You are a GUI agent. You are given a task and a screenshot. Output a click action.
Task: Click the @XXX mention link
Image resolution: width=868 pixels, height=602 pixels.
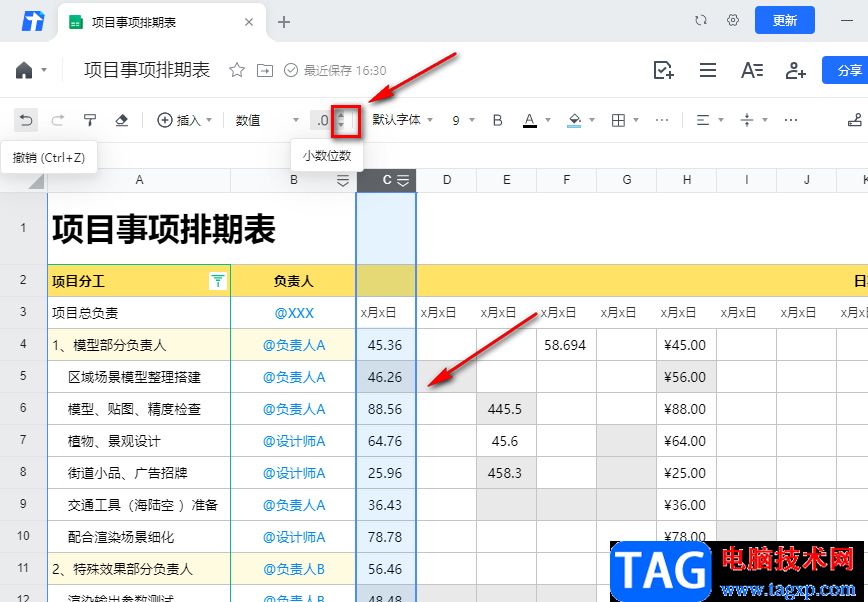(x=294, y=313)
